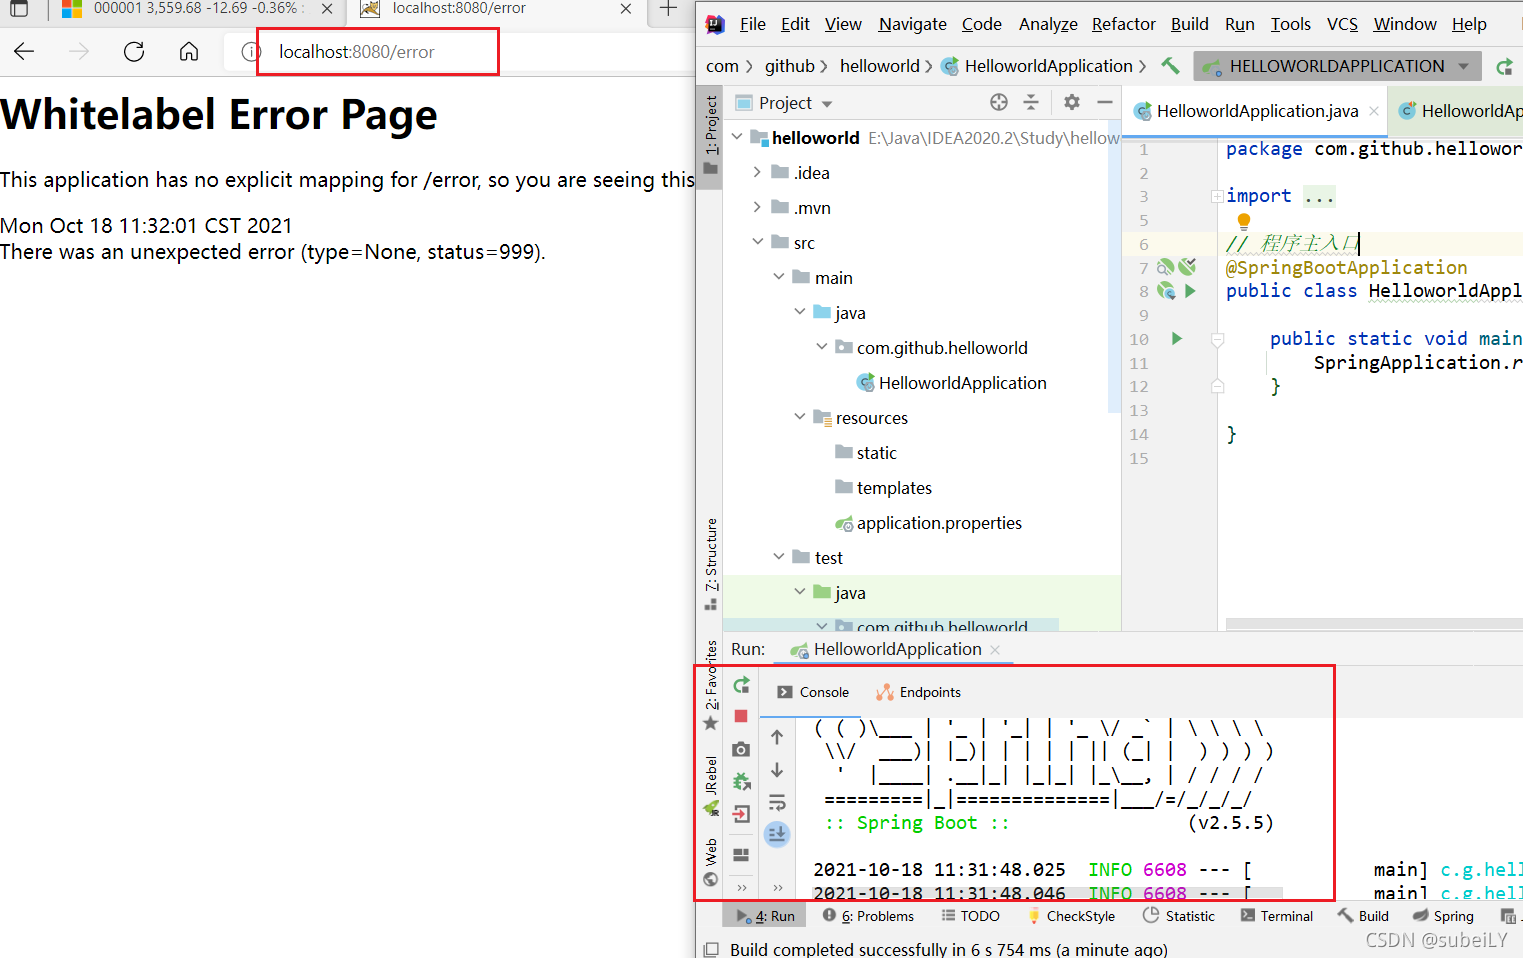
Task: Select the templates folder
Action: 883,488
